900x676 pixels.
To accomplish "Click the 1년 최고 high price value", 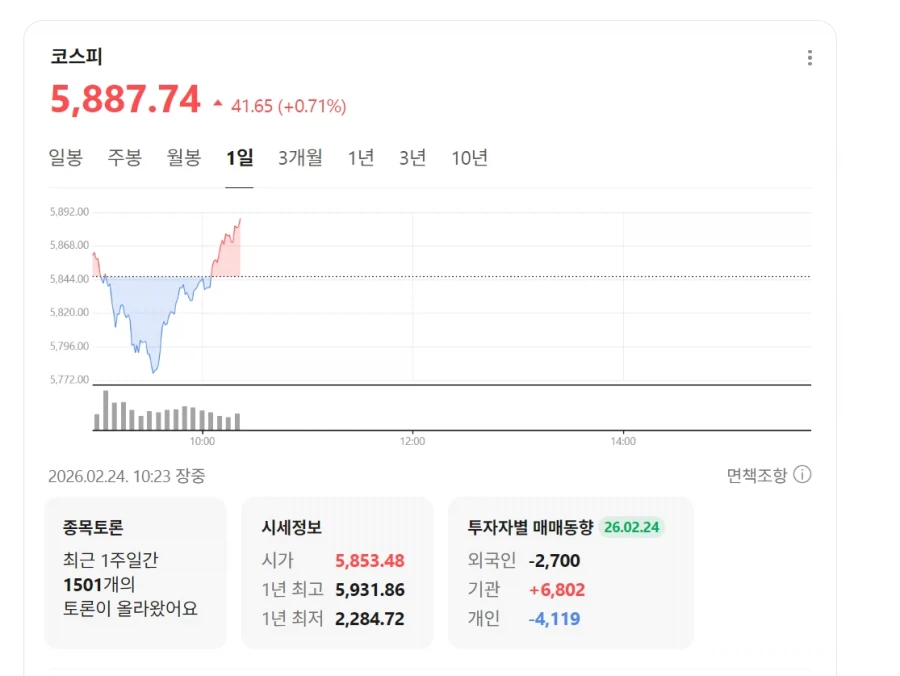I will (371, 590).
